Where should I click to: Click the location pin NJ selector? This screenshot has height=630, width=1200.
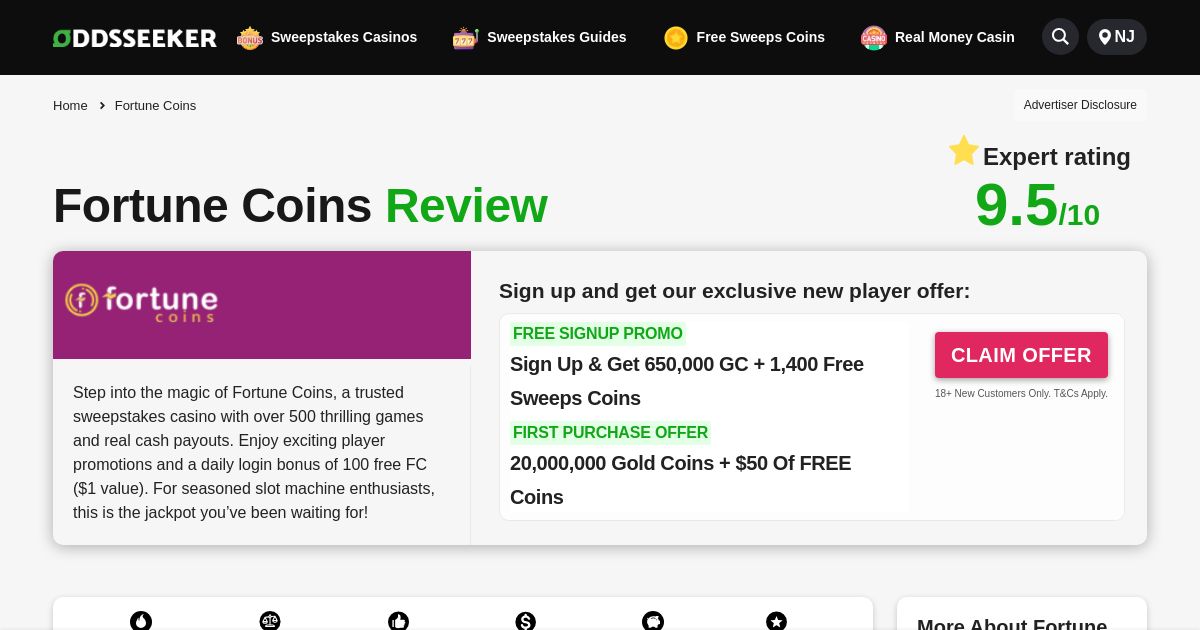point(1116,36)
